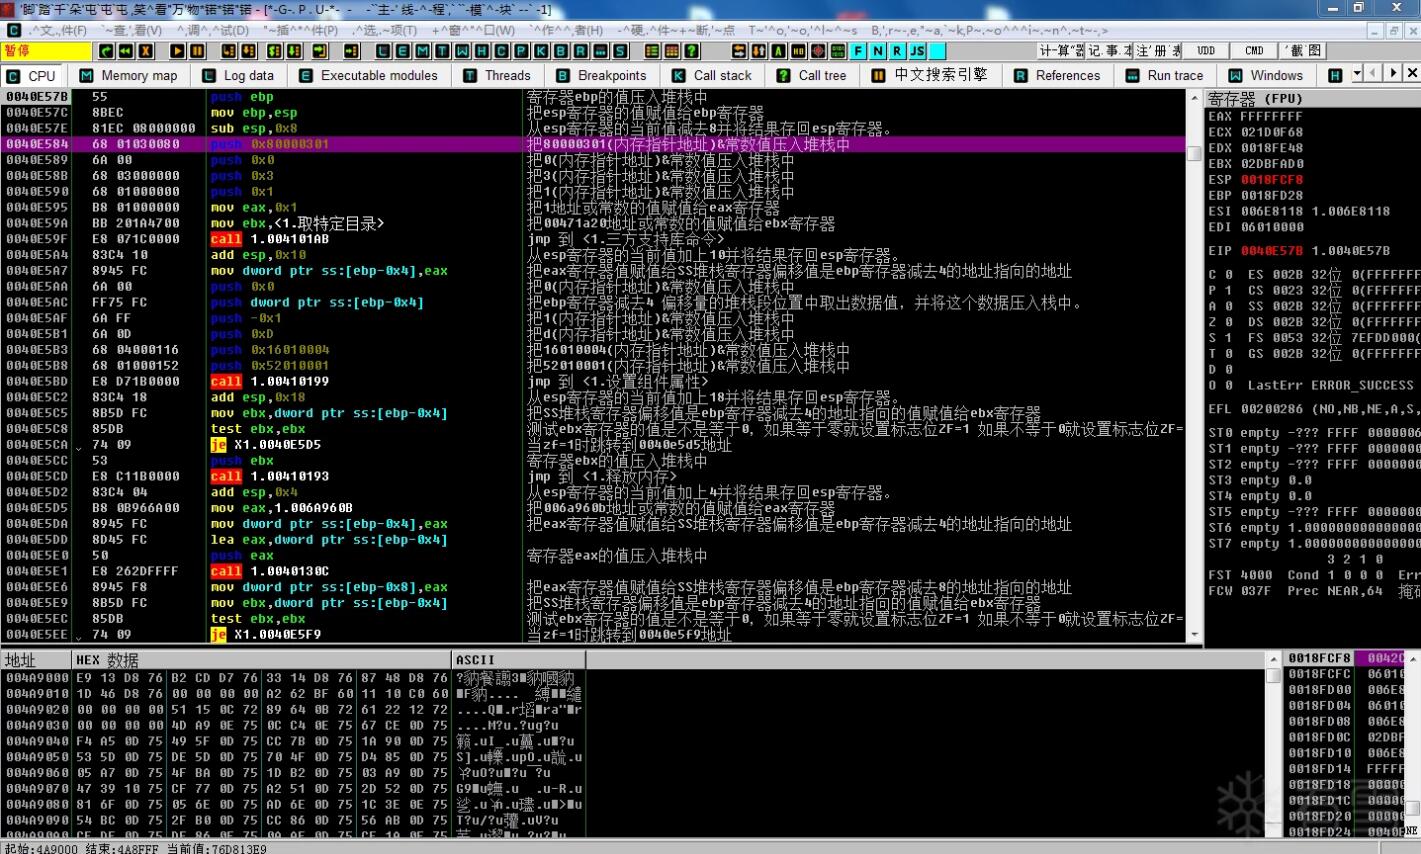Viewport: 1421px width, 854px height.
Task: Switch to the Executable modules tab
Action: pyautogui.click(x=369, y=75)
